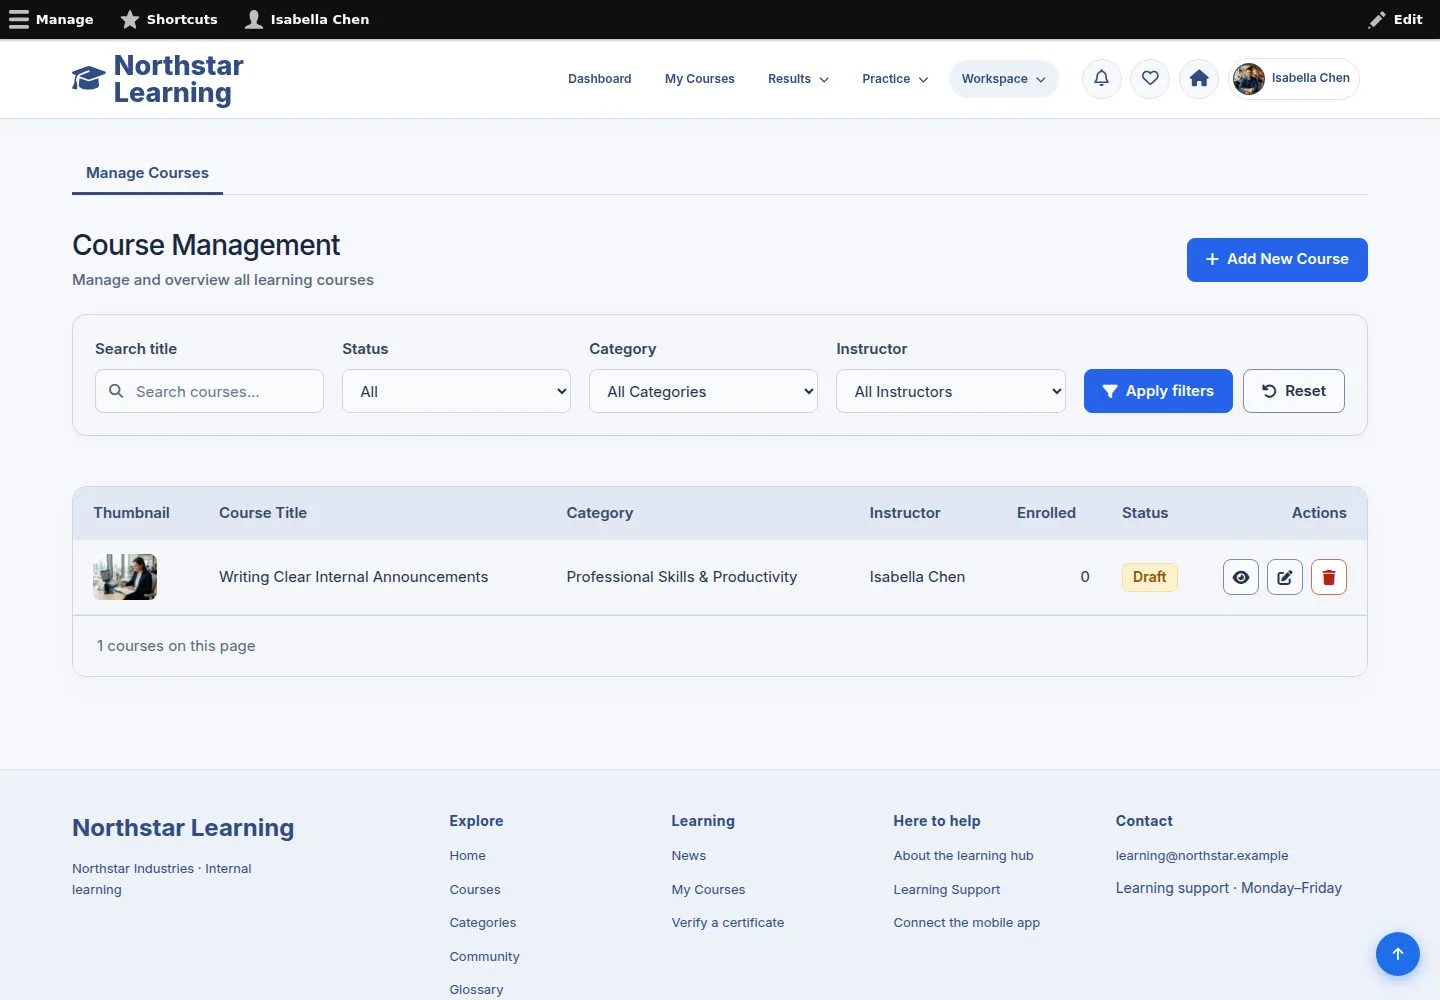This screenshot has height=1000, width=1440.
Task: Expand the Workspace menu
Action: 1003,79
